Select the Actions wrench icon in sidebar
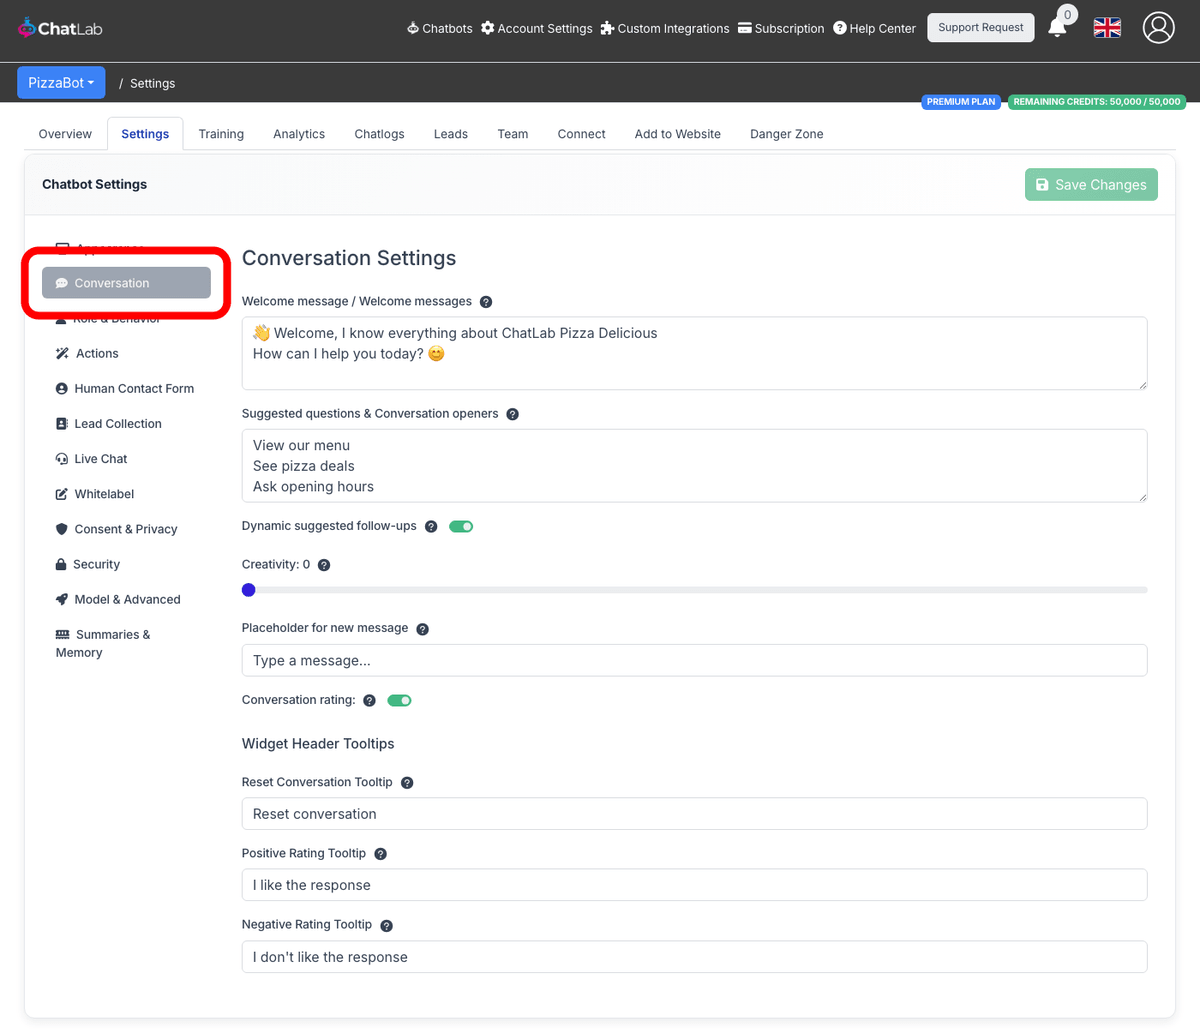 pyautogui.click(x=61, y=353)
